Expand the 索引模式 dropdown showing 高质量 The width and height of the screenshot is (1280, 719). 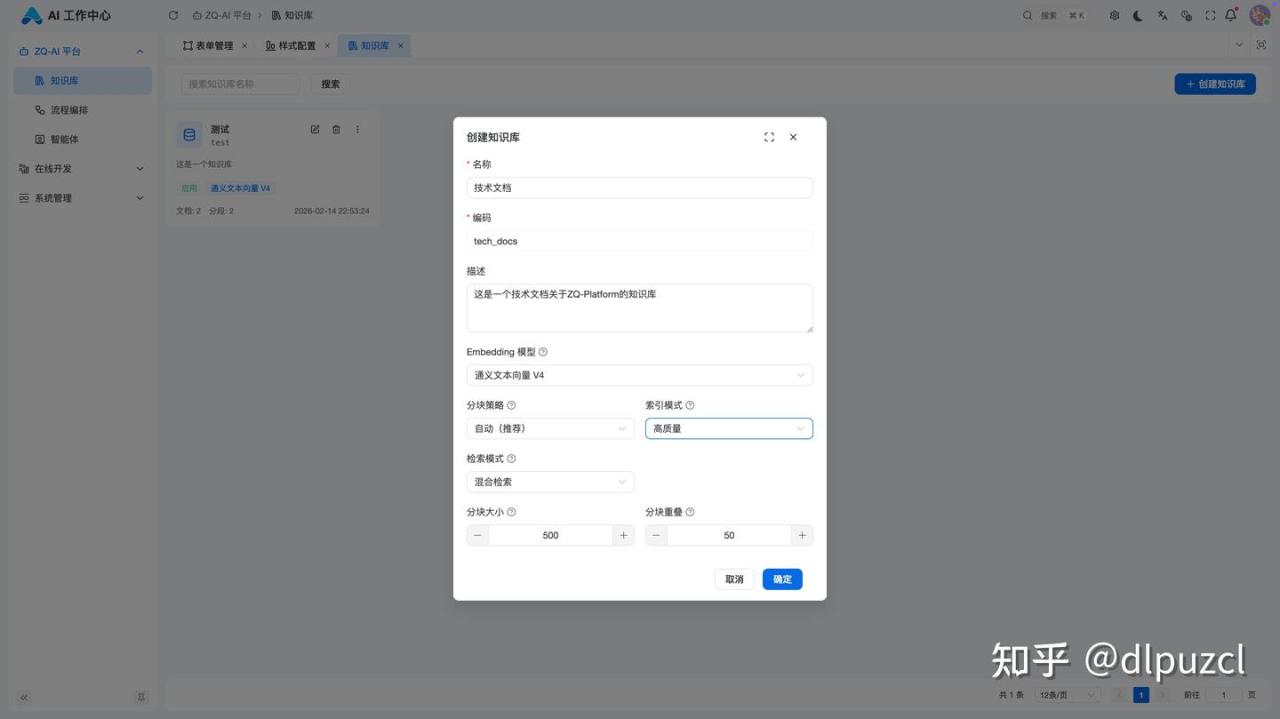click(x=728, y=428)
